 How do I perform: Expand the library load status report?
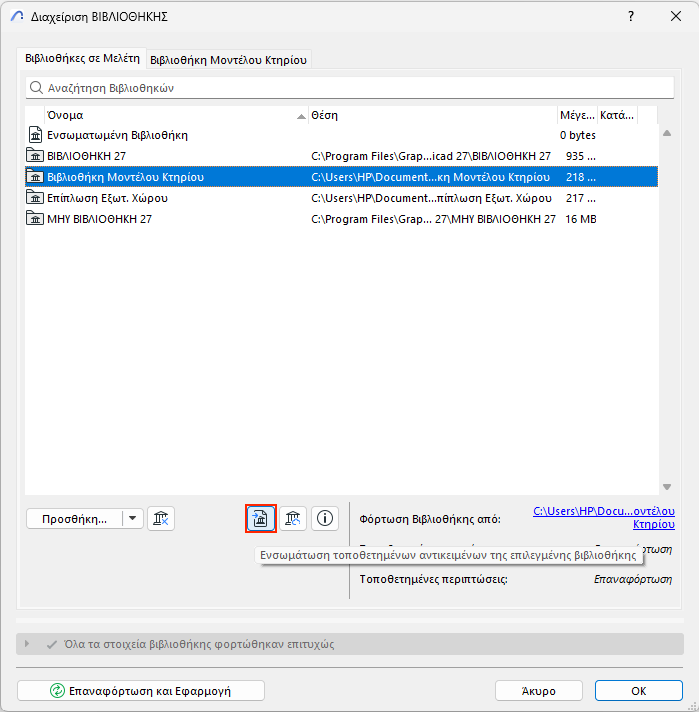(x=27, y=644)
